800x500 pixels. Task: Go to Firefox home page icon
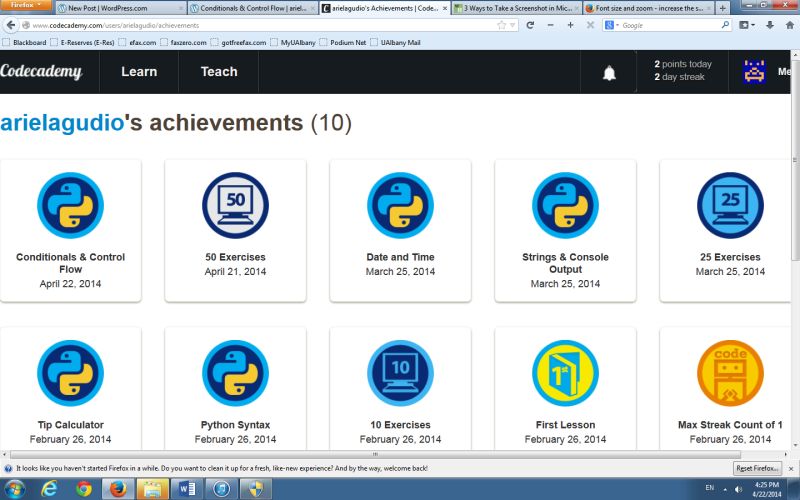coord(789,25)
